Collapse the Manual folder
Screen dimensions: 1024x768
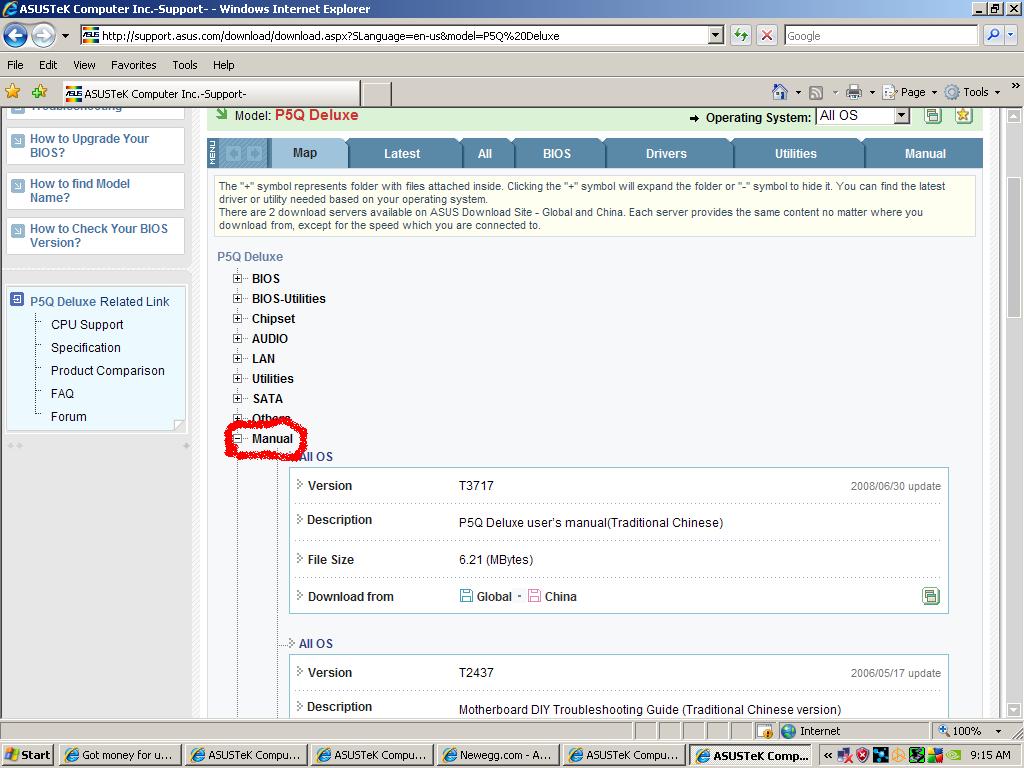click(238, 438)
